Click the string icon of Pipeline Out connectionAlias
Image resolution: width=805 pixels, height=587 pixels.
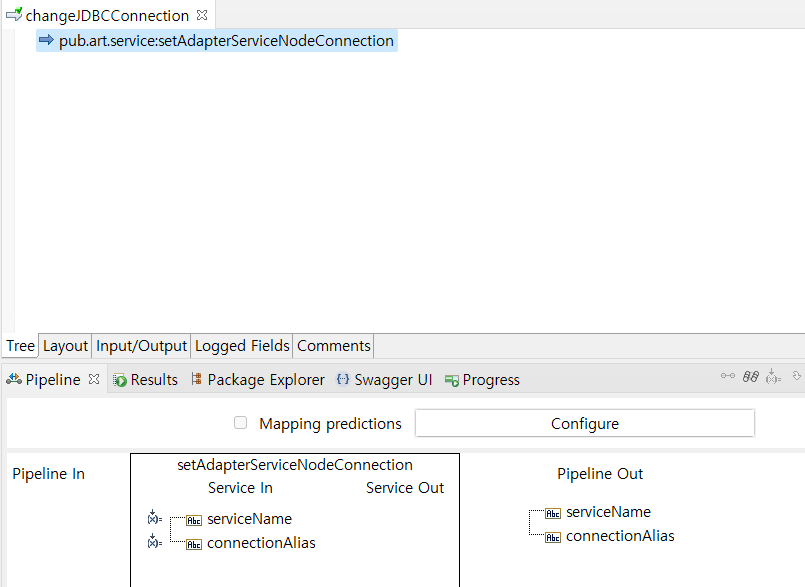click(x=552, y=537)
